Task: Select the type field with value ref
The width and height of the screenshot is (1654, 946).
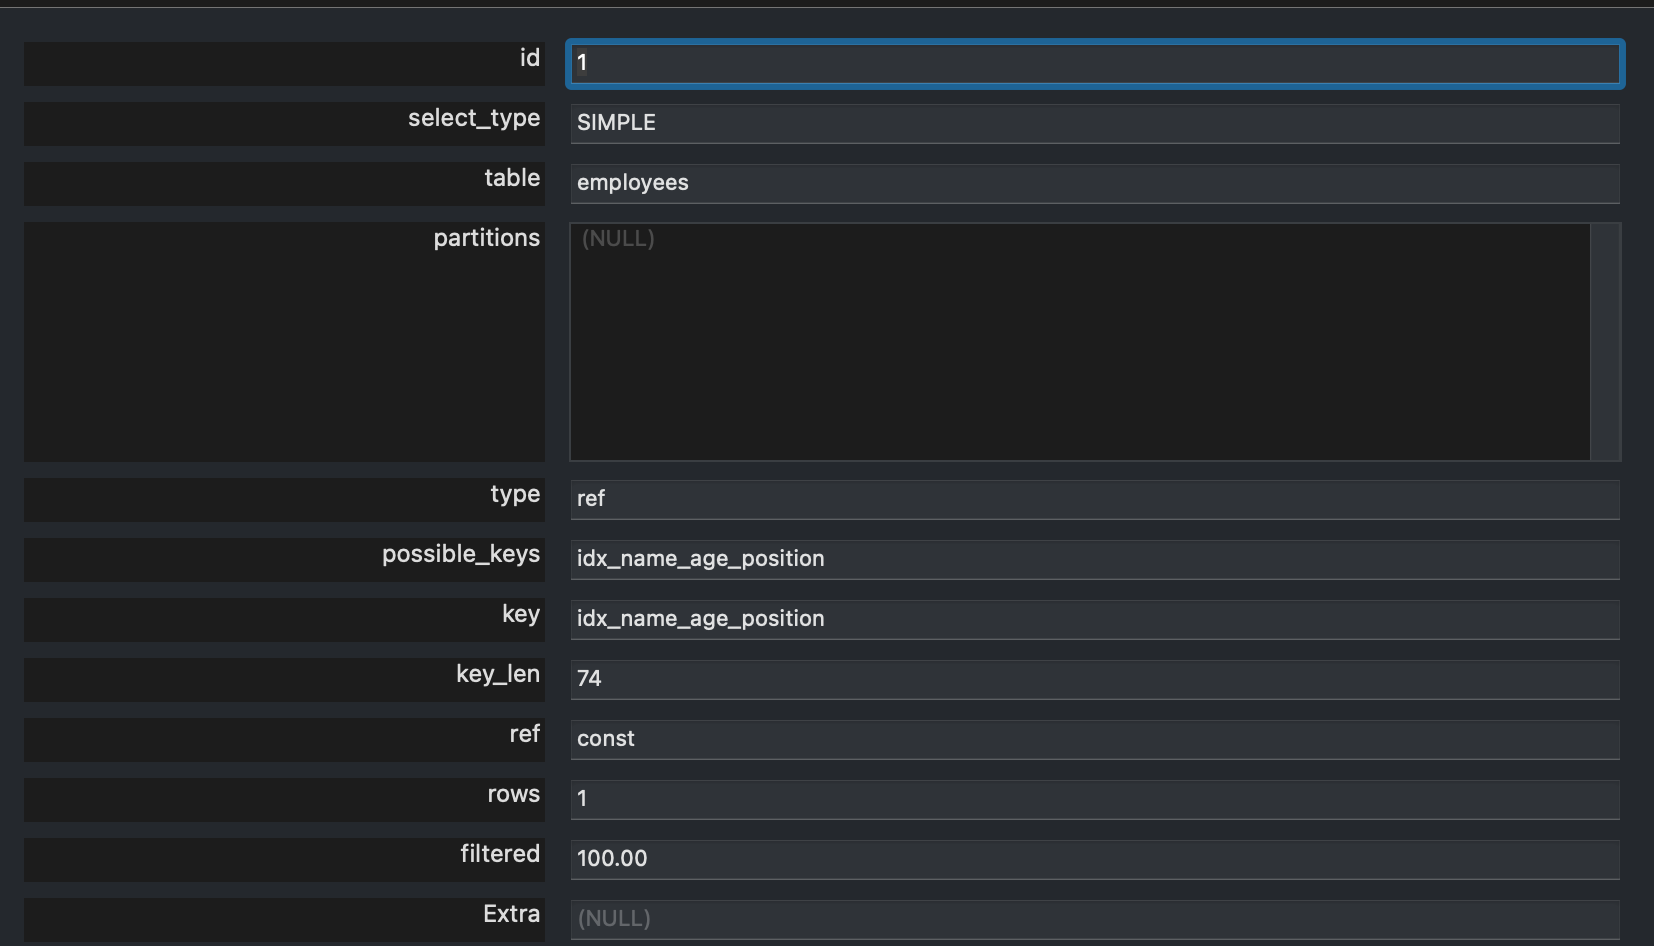Action: pyautogui.click(x=1094, y=499)
